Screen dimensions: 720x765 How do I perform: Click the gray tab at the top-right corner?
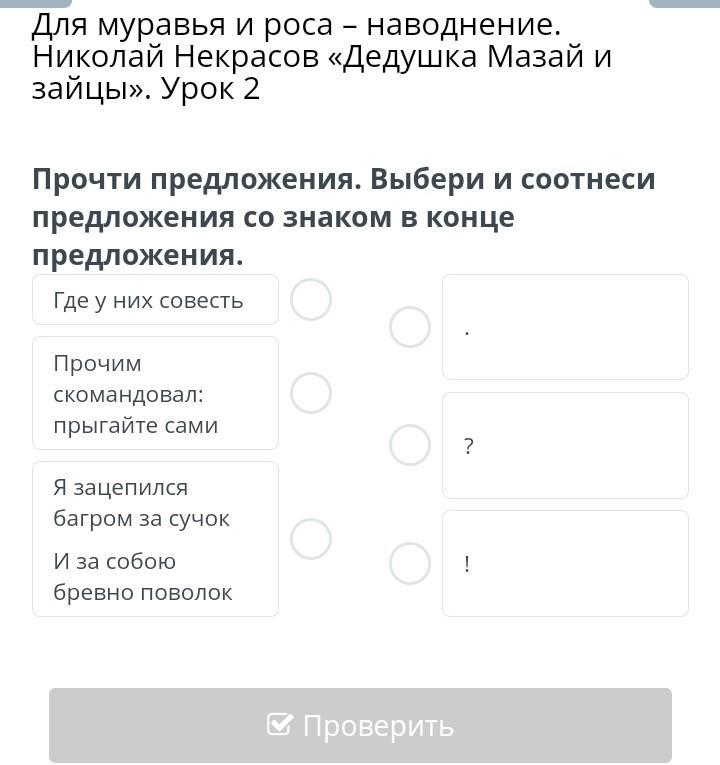pyautogui.click(x=684, y=3)
